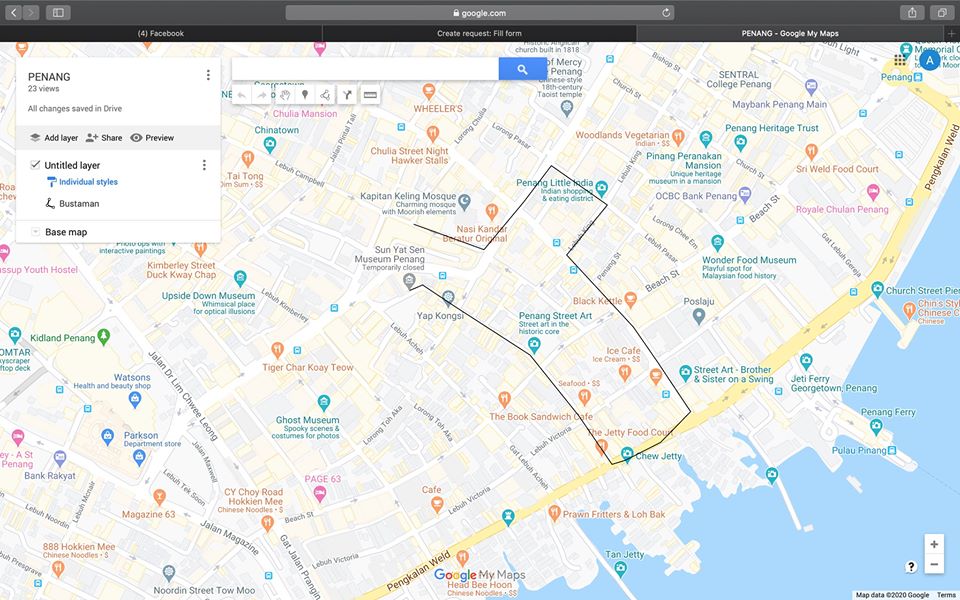Switch to the (4) Facebook tab
960x600 pixels.
[160, 33]
